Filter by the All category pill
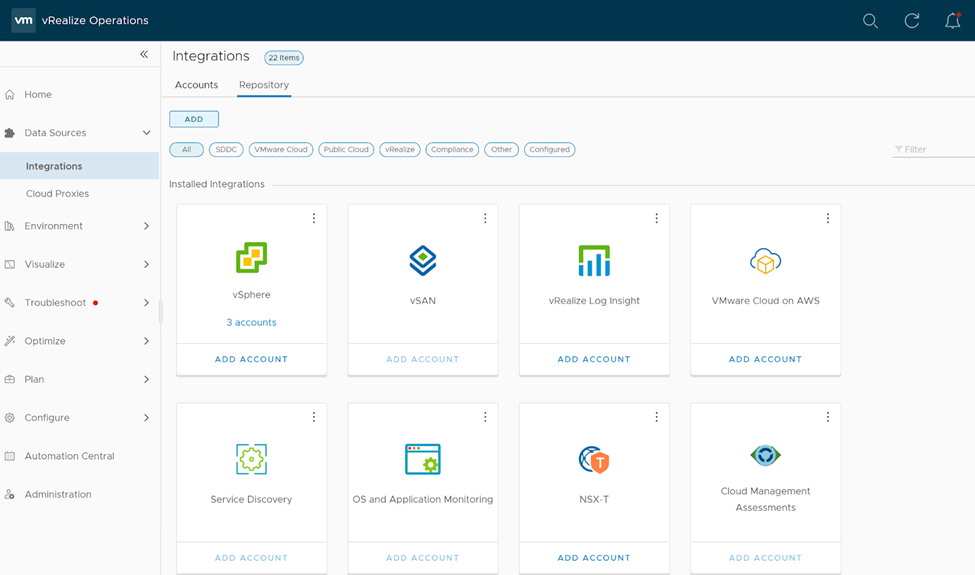The width and height of the screenshot is (975, 575). pos(187,149)
